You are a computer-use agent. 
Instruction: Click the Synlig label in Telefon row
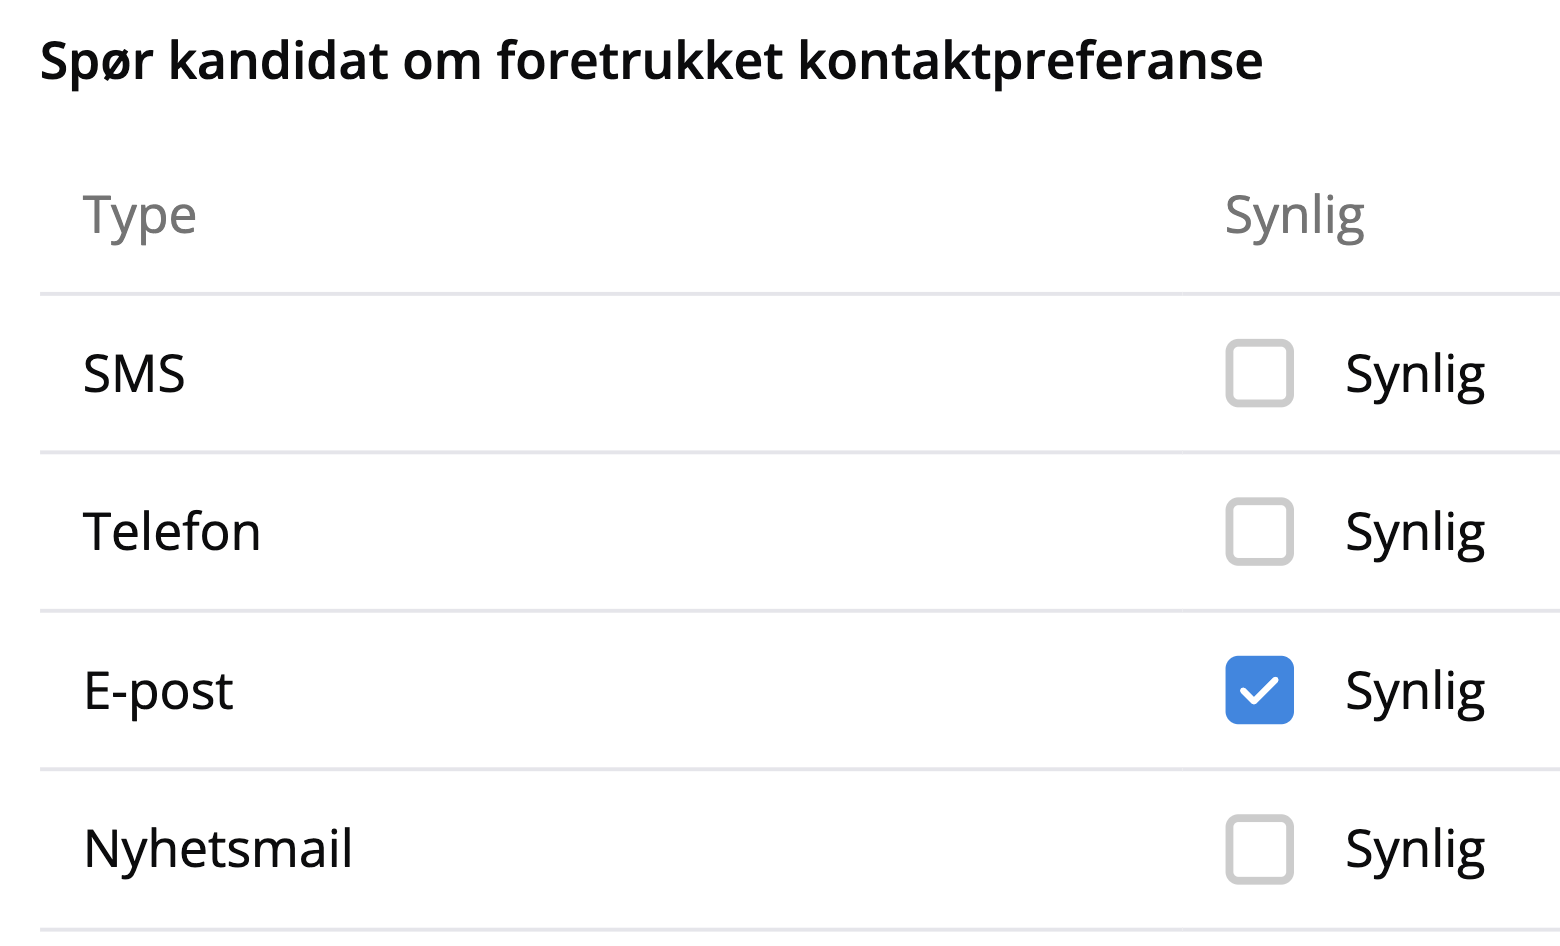pyautogui.click(x=1414, y=533)
